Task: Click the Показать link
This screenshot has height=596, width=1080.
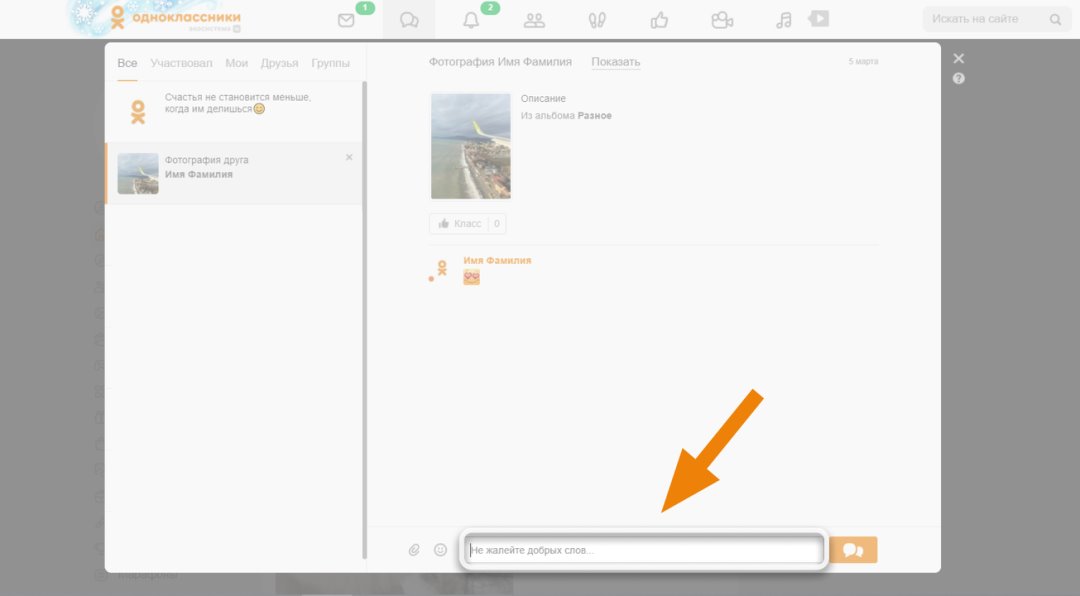Action: [615, 62]
